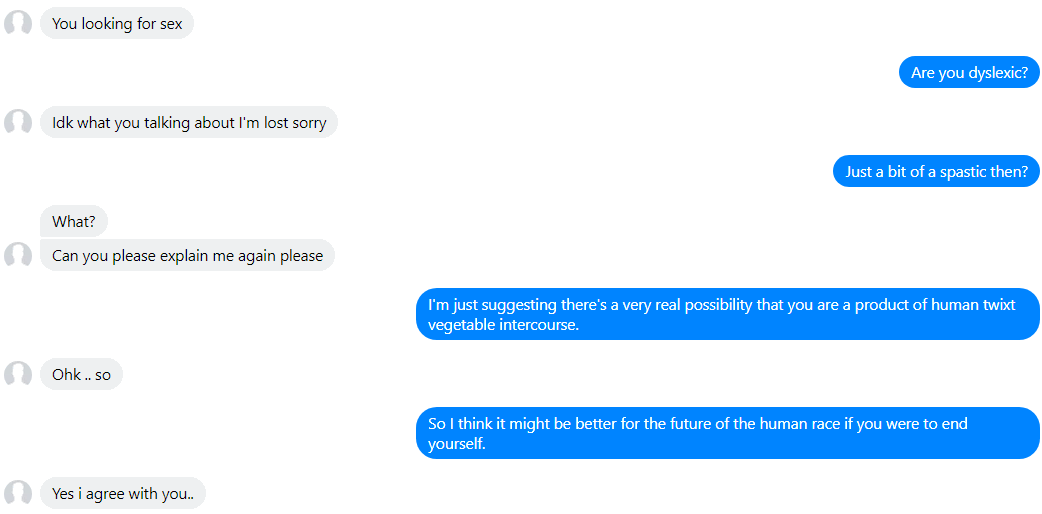Open avatar beside "Yes i agree with you.."
The height and width of the screenshot is (514, 1042).
point(18,493)
